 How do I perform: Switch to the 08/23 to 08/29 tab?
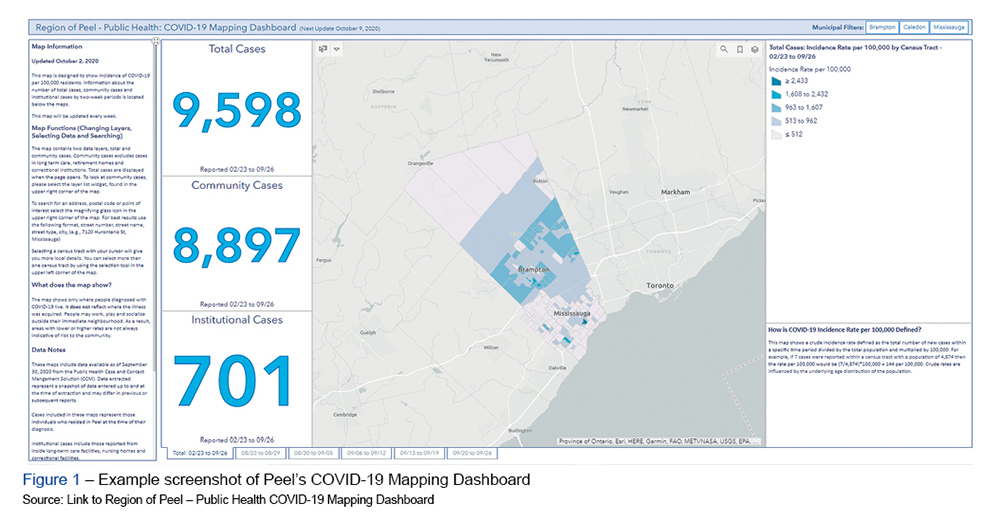pyautogui.click(x=261, y=452)
